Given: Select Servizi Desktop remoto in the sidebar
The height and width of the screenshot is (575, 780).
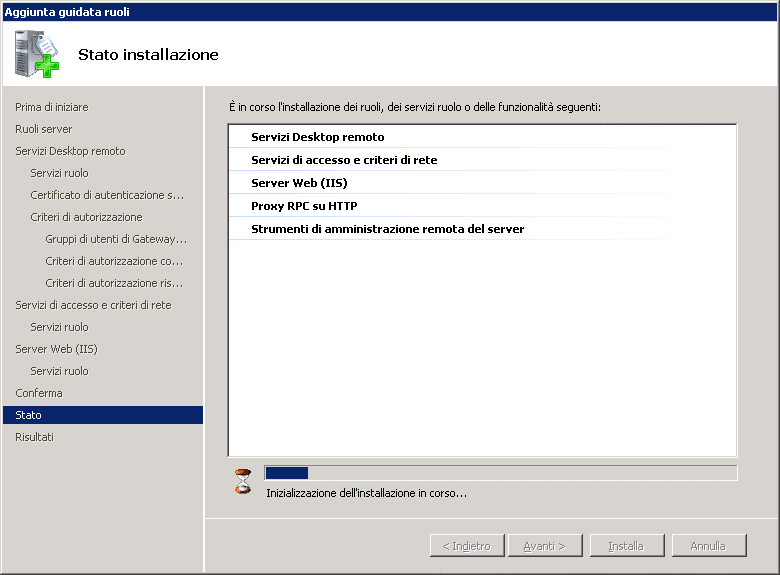Looking at the screenshot, I should [70, 151].
